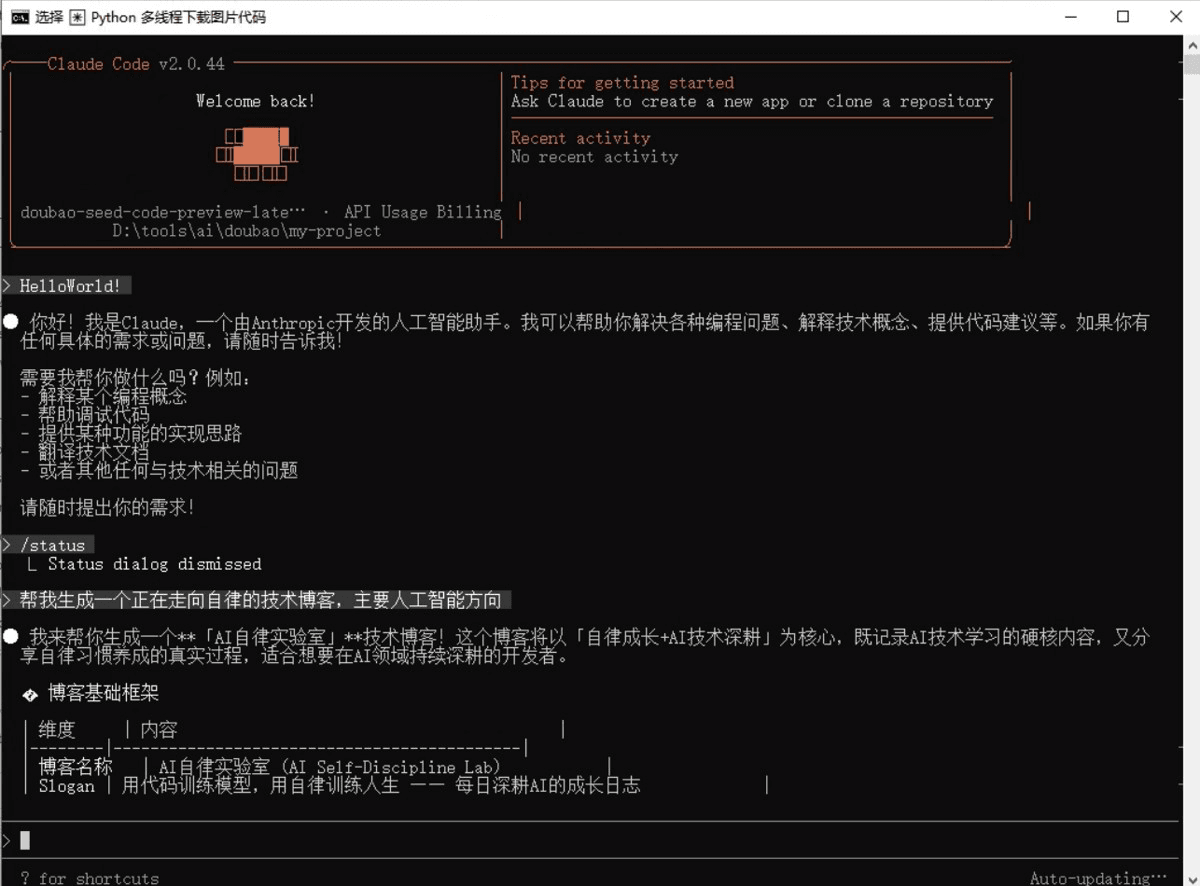
Task: Click the project path D:\tools\ai\doubao\my-project
Action: [x=246, y=231]
